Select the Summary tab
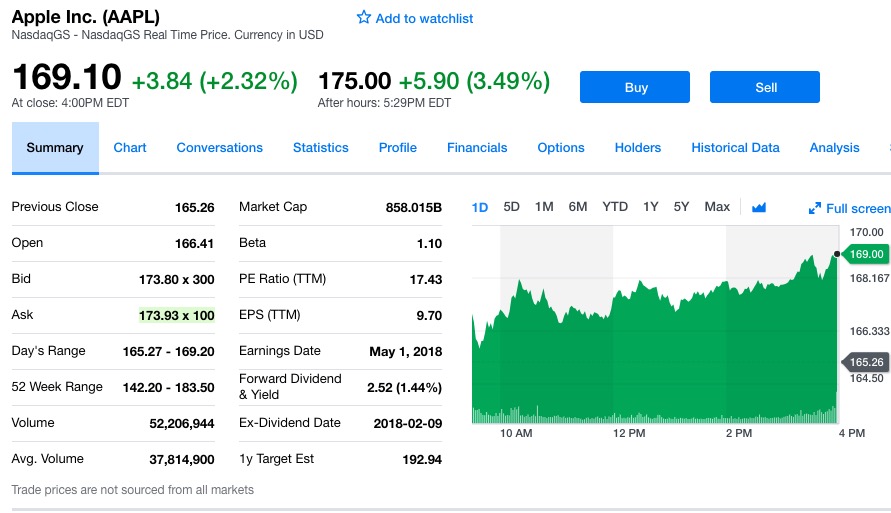891x513 pixels. tap(55, 148)
